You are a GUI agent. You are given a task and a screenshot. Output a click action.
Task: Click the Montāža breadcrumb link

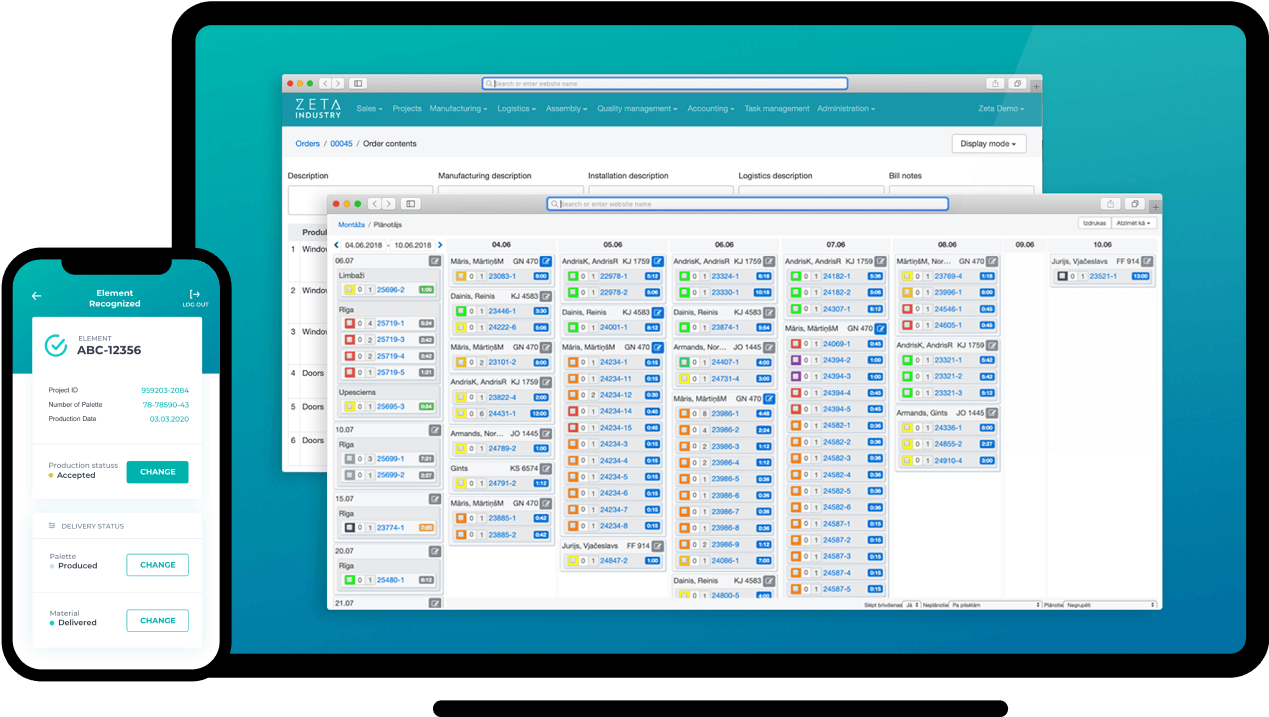(x=351, y=225)
